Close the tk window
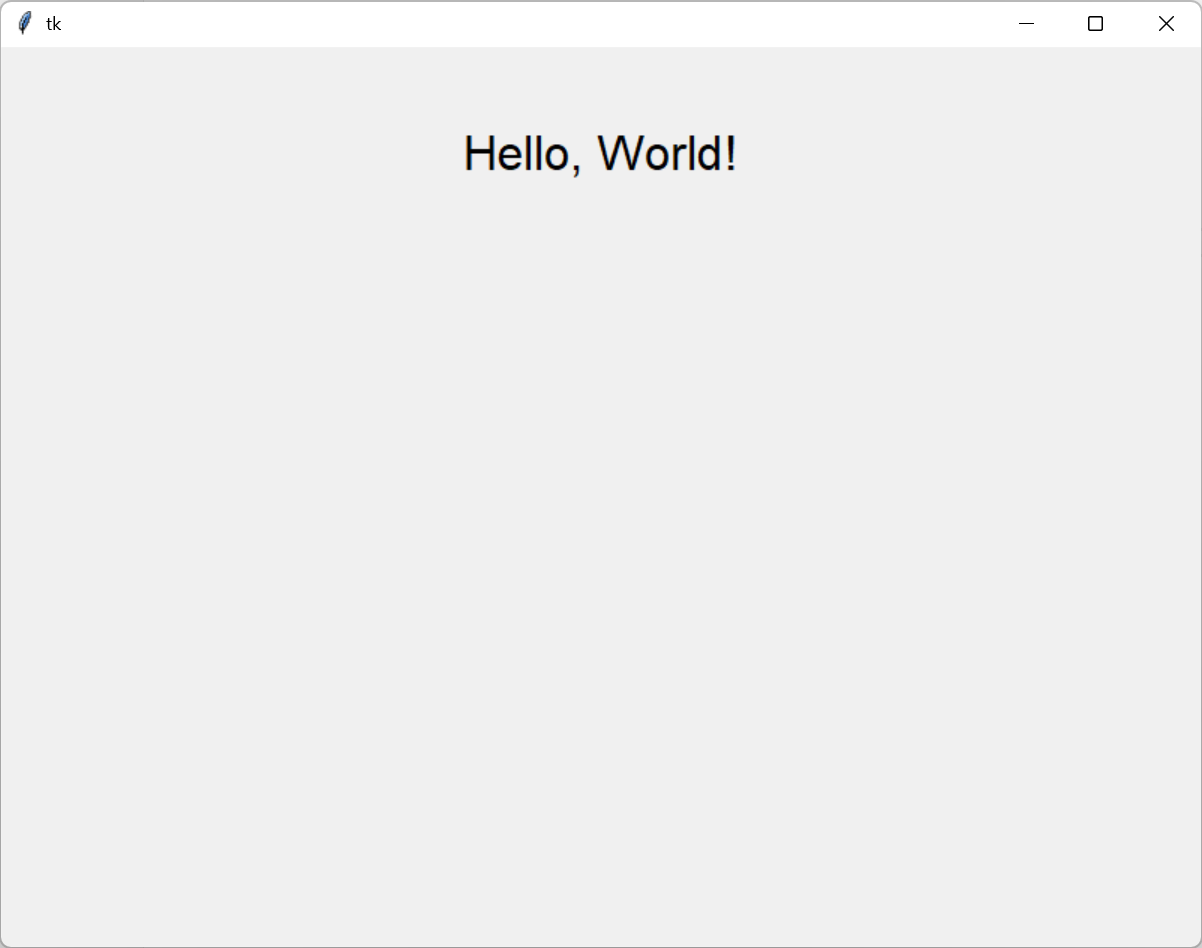1202x948 pixels. pos(1166,24)
